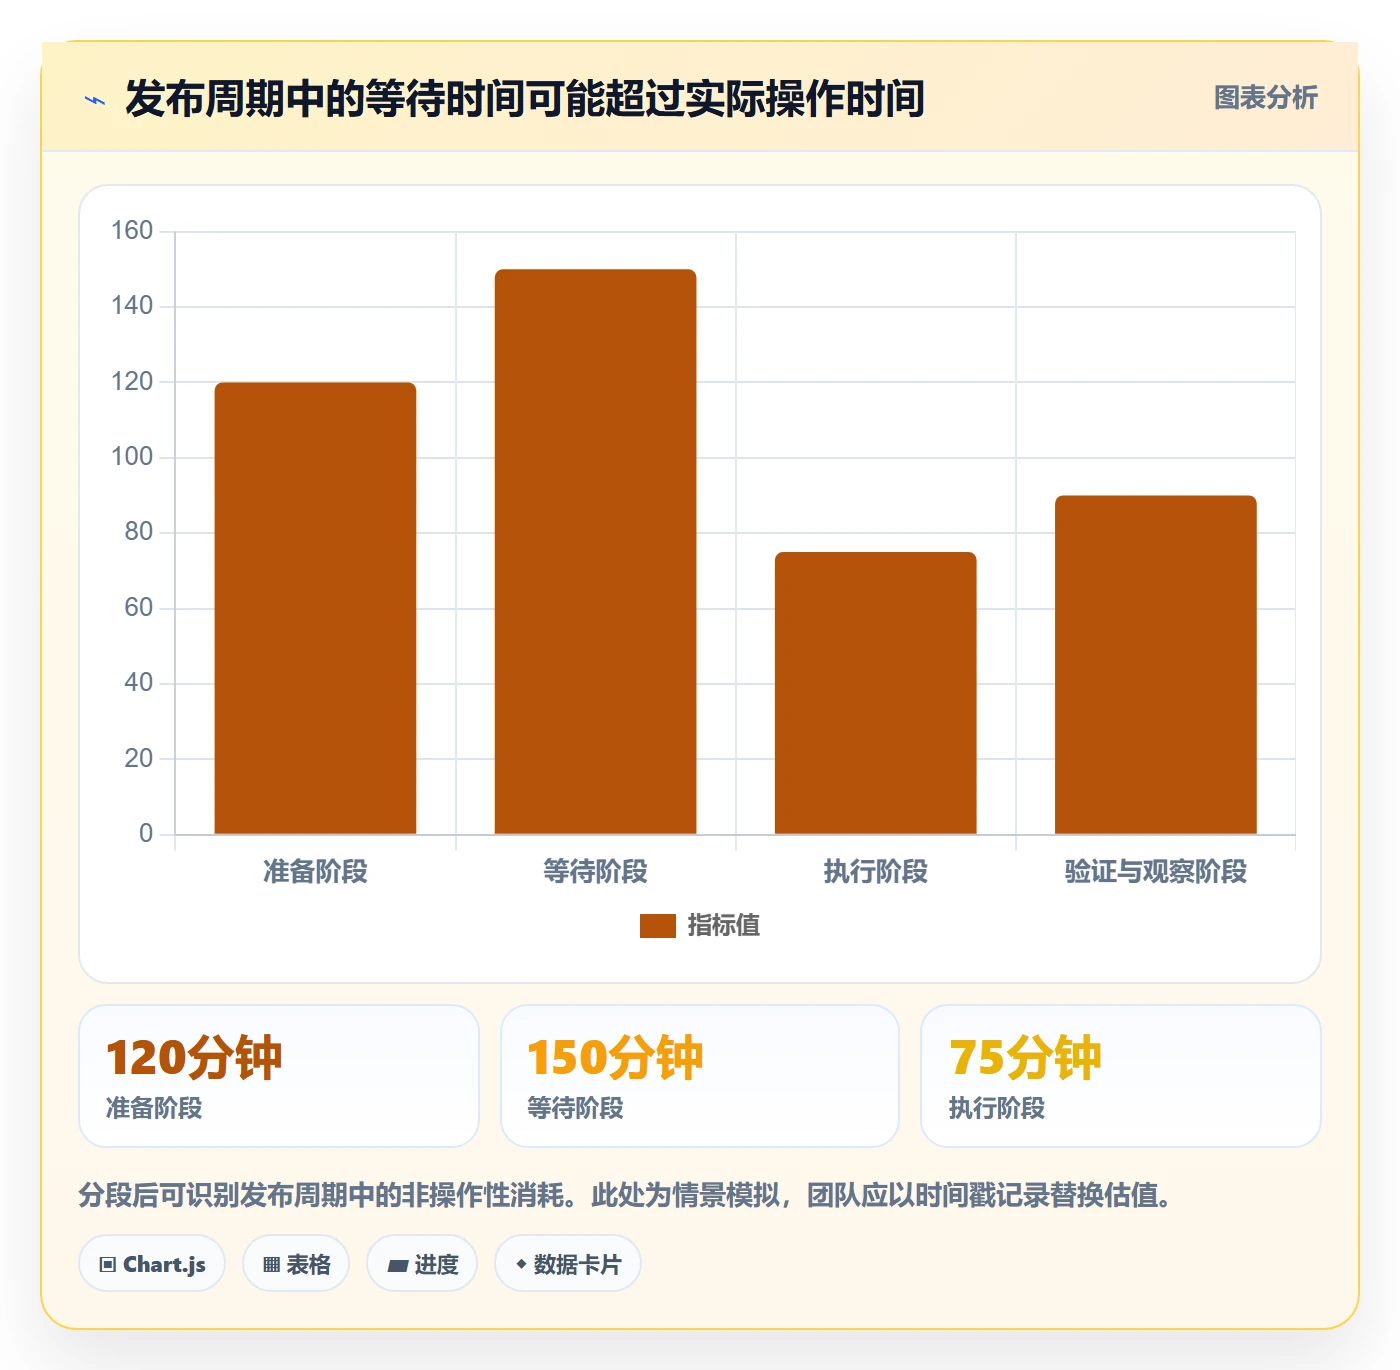Click the grid icon in 表格 chip
Screen dimensions: 1400x1370
tap(271, 1265)
